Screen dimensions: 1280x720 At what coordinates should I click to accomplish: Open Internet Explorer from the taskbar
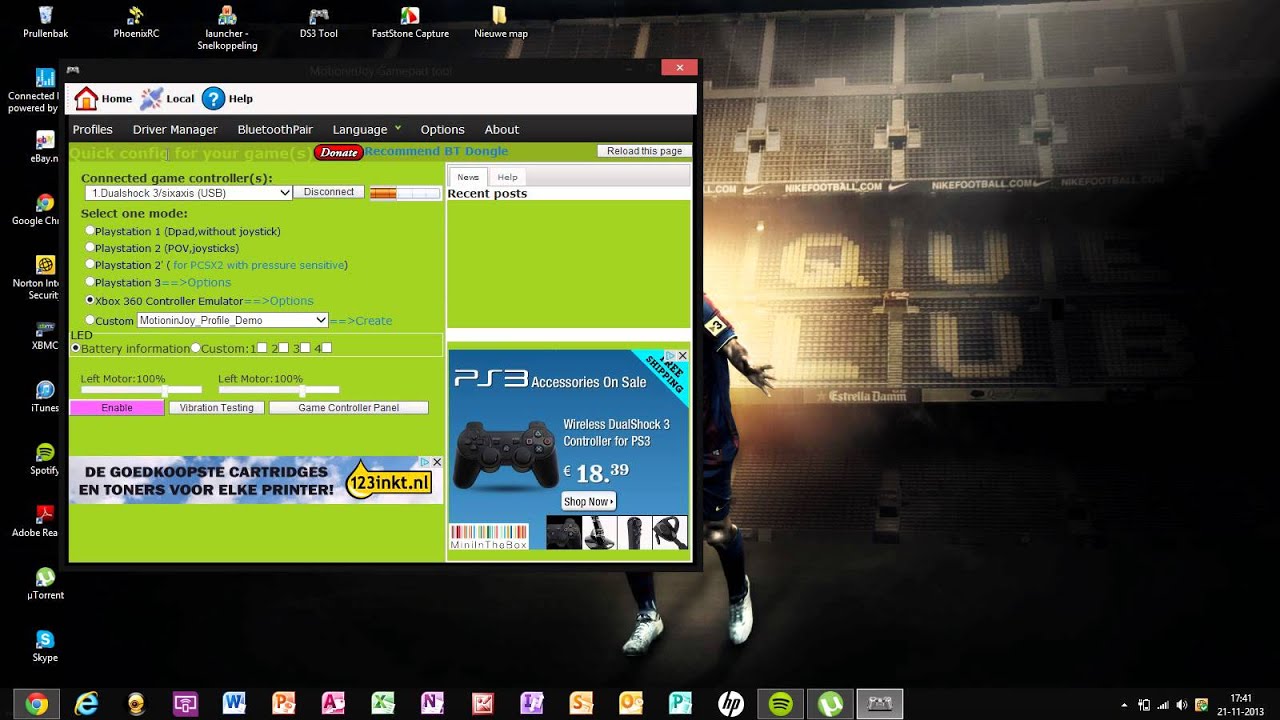(x=87, y=704)
